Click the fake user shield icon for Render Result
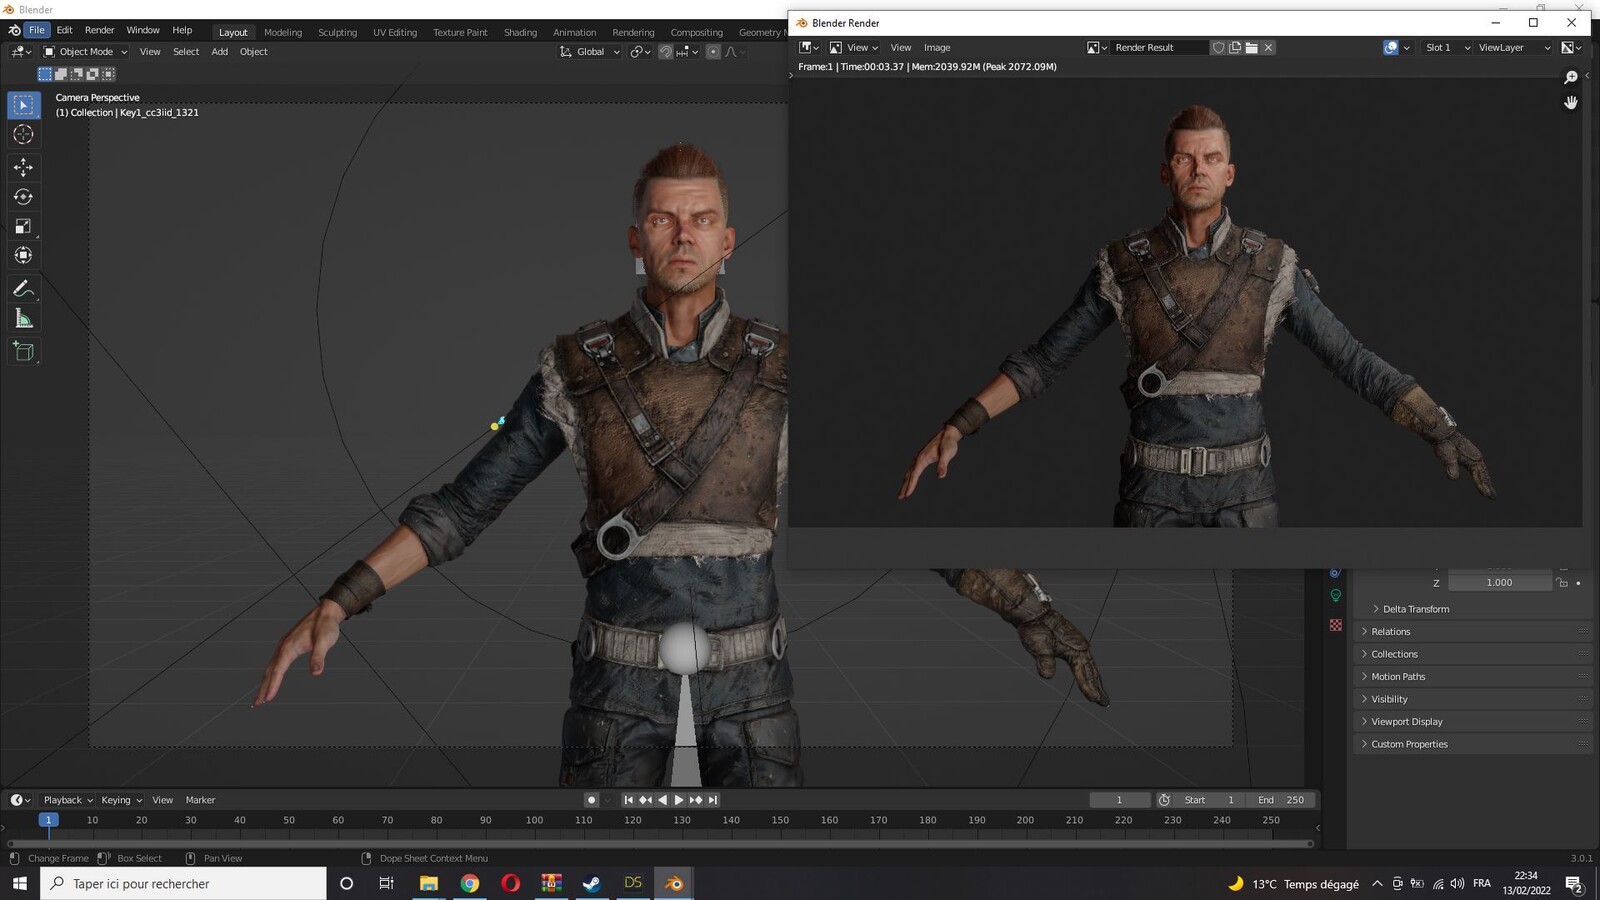Viewport: 1600px width, 900px height. pos(1218,47)
